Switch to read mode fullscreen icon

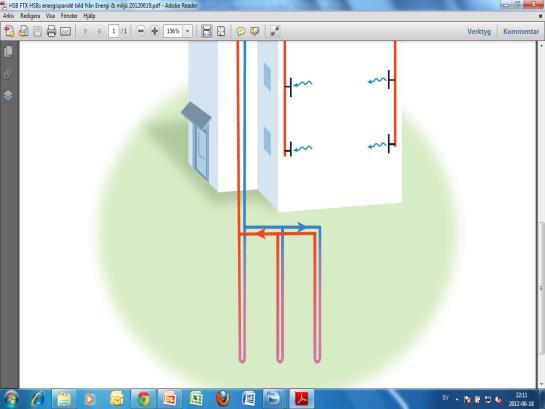[x=275, y=31]
